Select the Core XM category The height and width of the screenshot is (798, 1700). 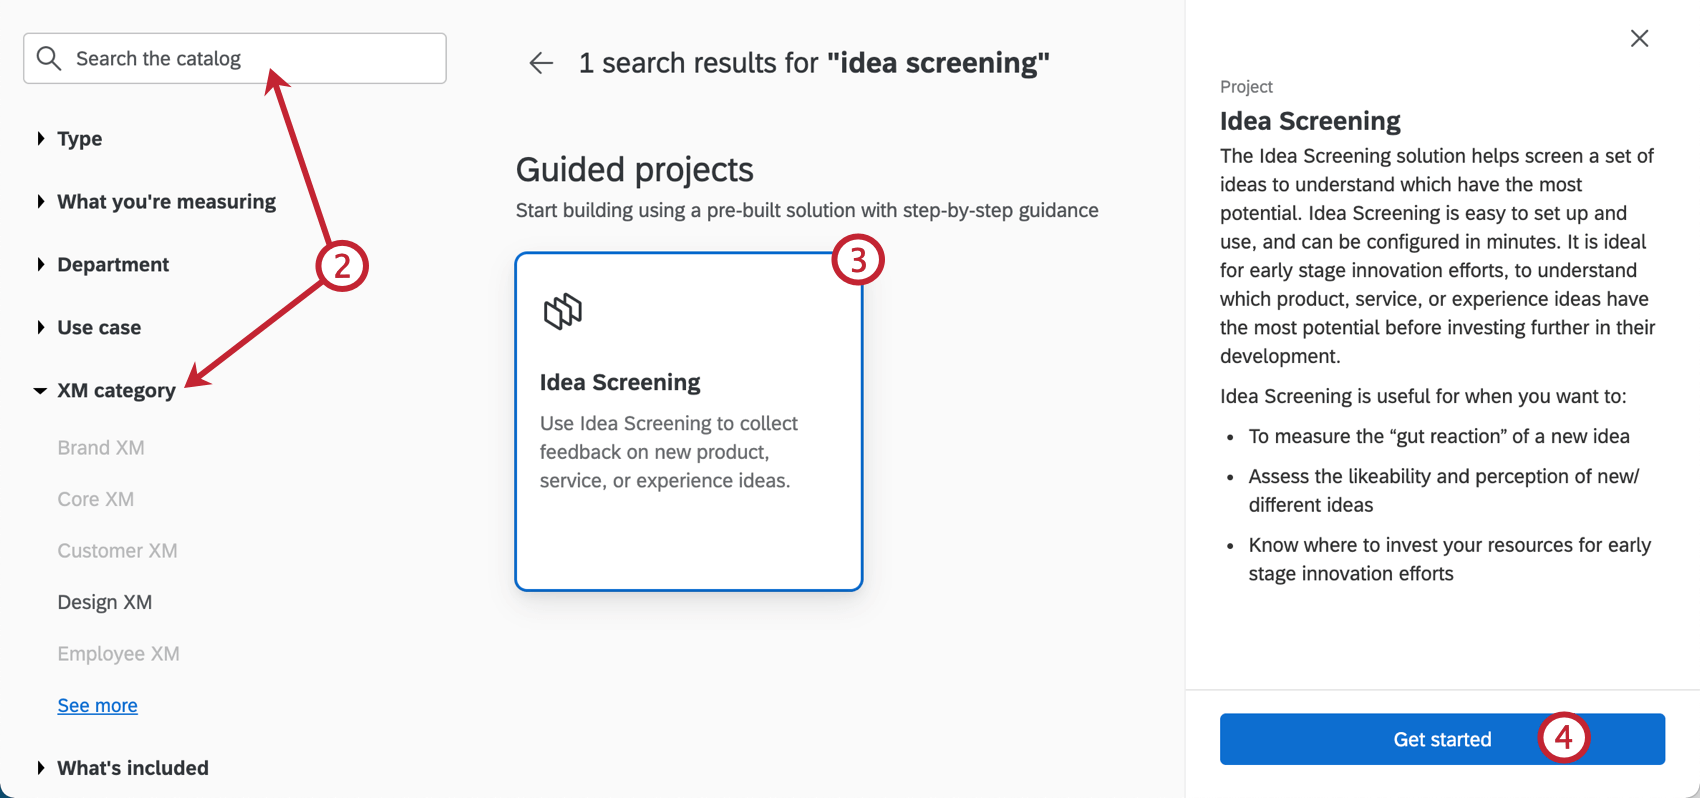click(x=96, y=499)
